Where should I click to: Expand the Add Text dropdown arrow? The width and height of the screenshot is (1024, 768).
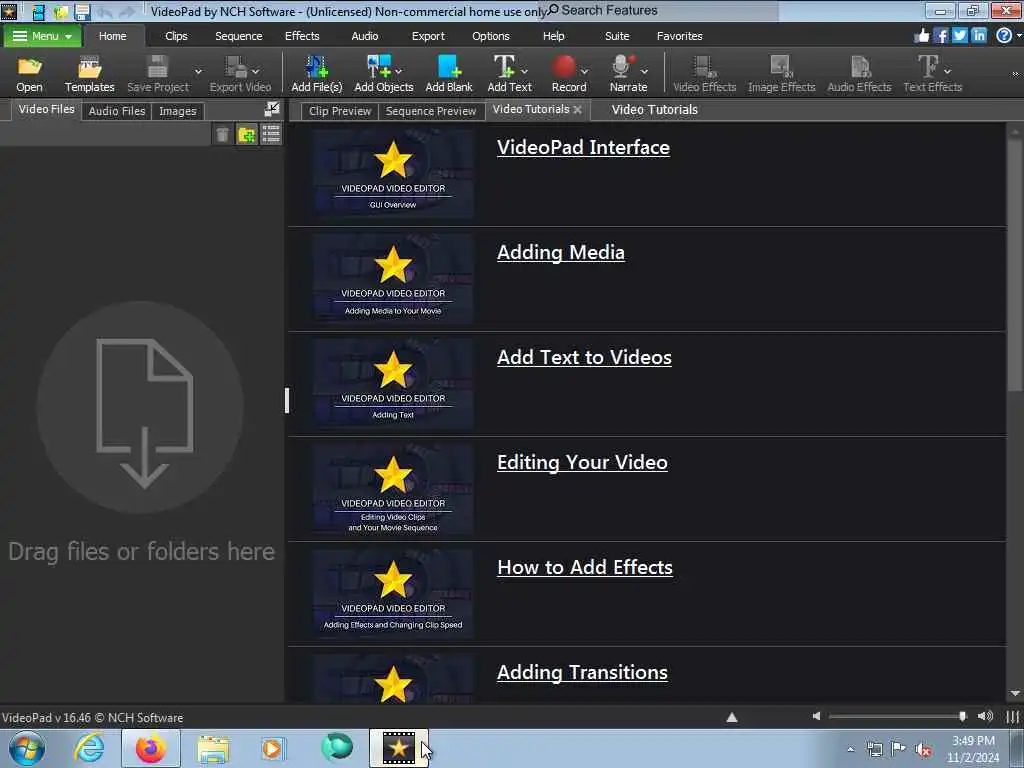(x=524, y=71)
